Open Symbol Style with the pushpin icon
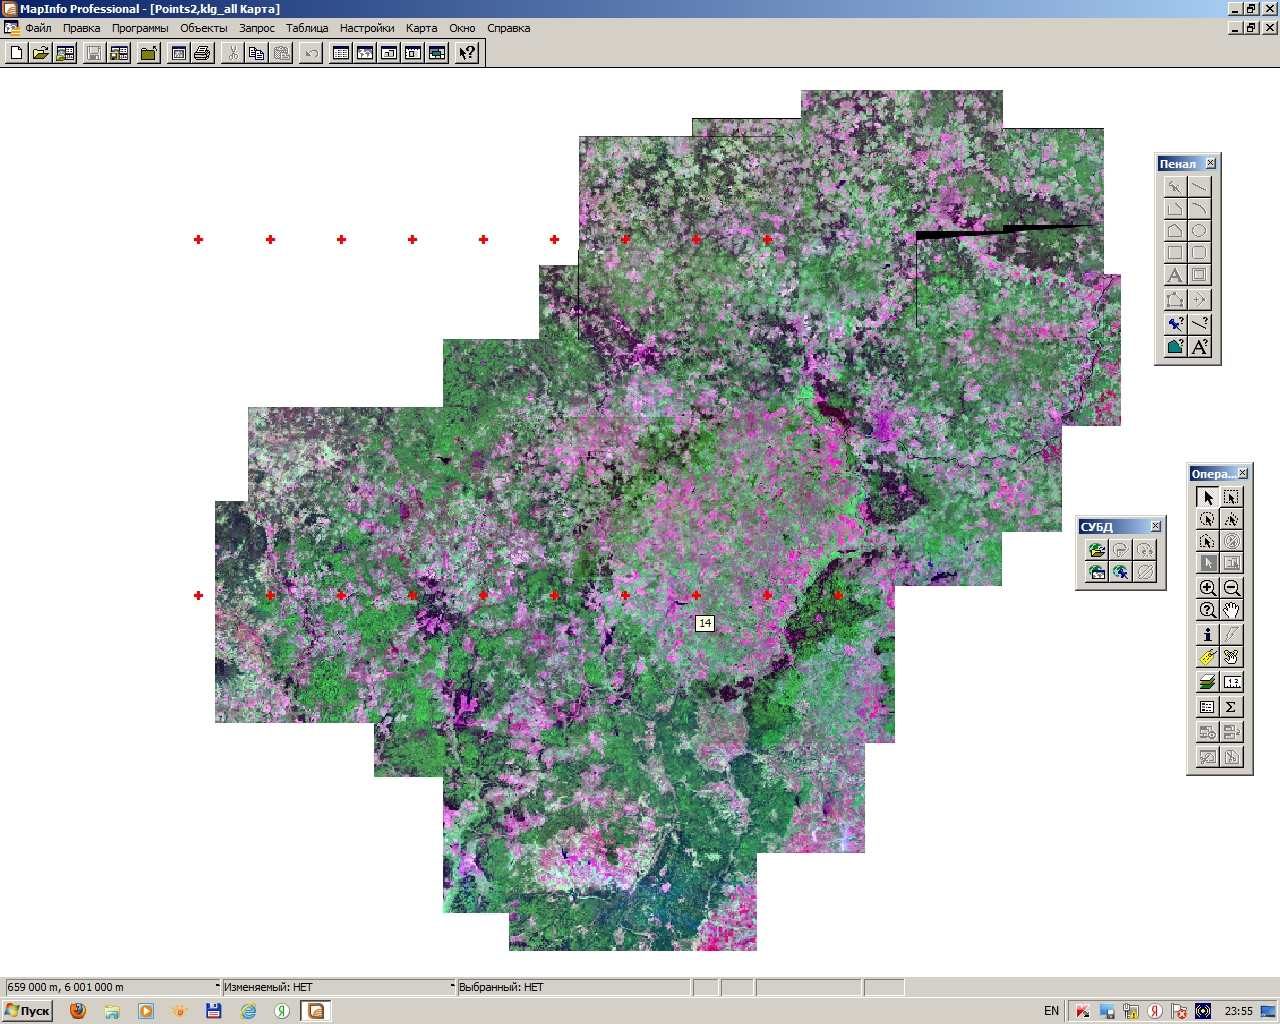This screenshot has width=1280, height=1024. (1175, 323)
